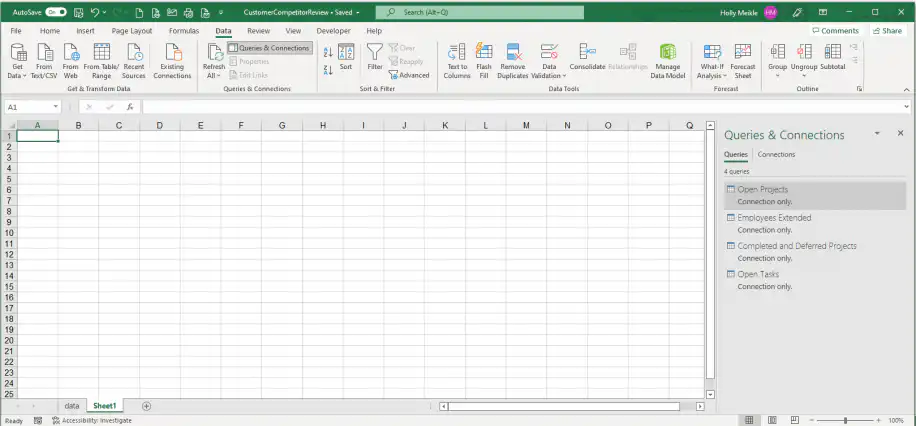Screen dimensions: 916x426
Task: Open Existing Connections
Action: (172, 61)
